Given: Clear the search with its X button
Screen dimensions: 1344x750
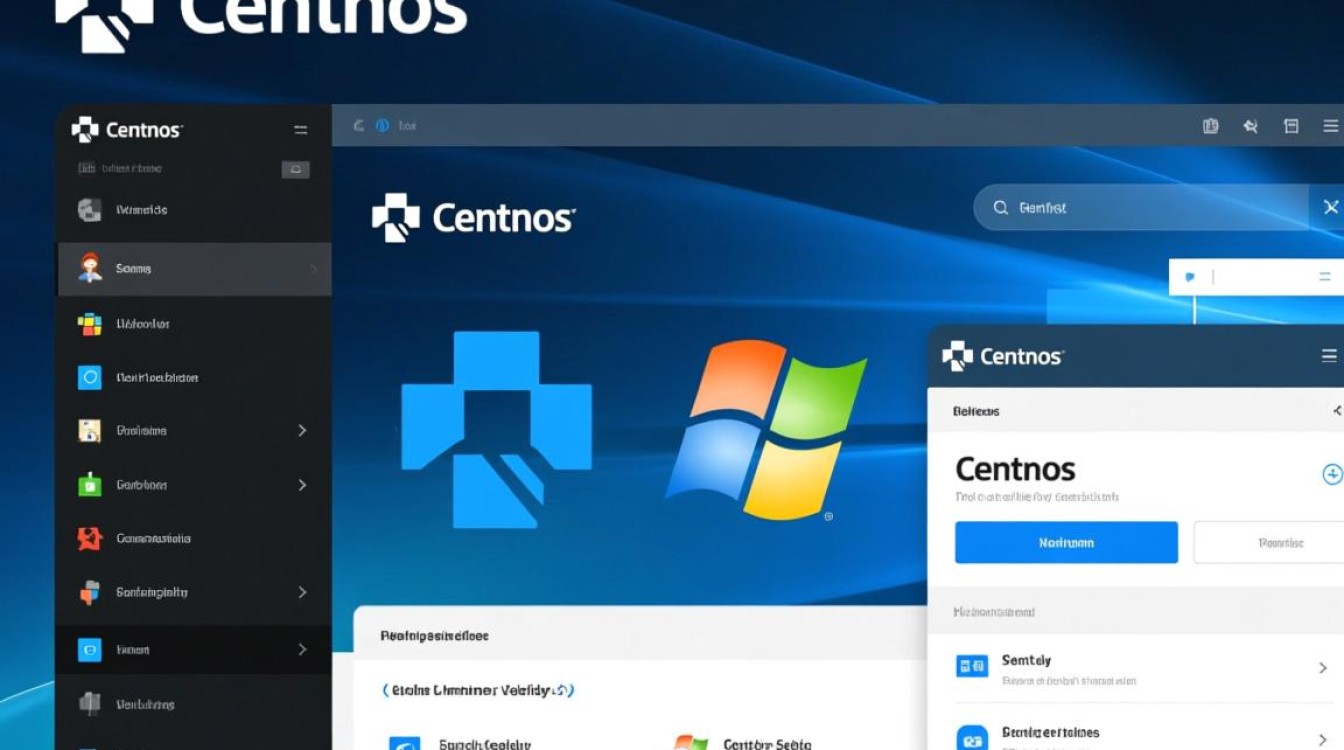Looking at the screenshot, I should [1330, 207].
